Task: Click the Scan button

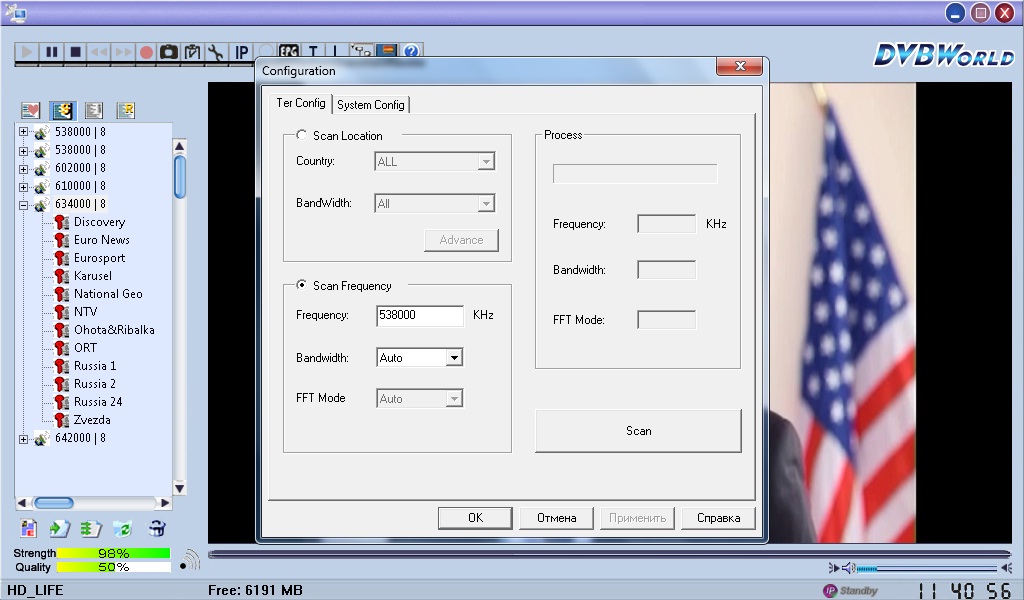Action: tap(638, 431)
